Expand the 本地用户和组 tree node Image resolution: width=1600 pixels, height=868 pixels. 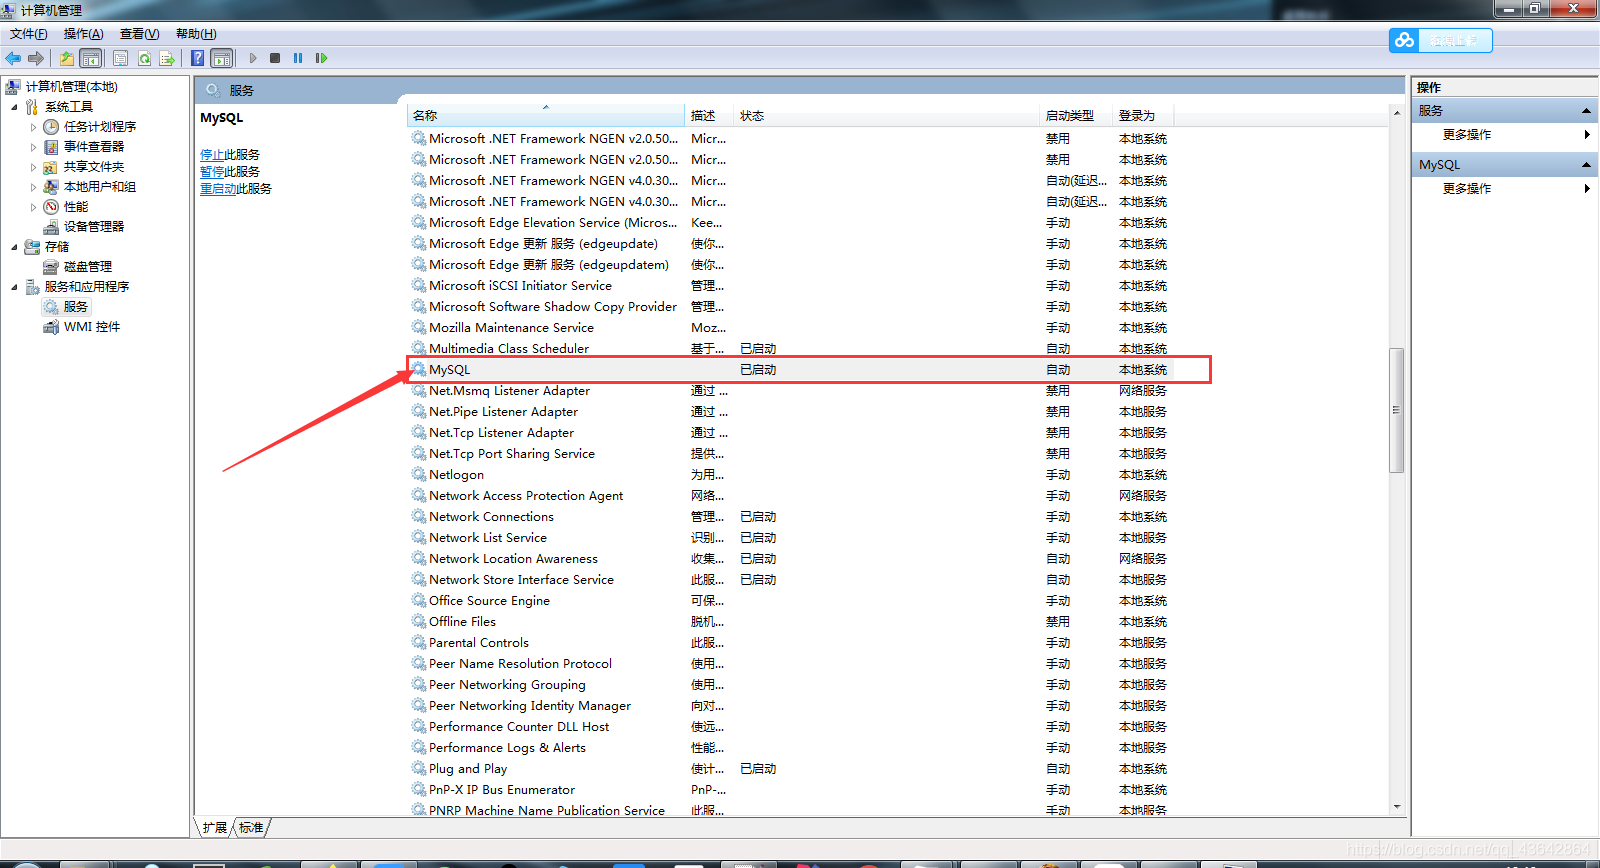pos(33,187)
